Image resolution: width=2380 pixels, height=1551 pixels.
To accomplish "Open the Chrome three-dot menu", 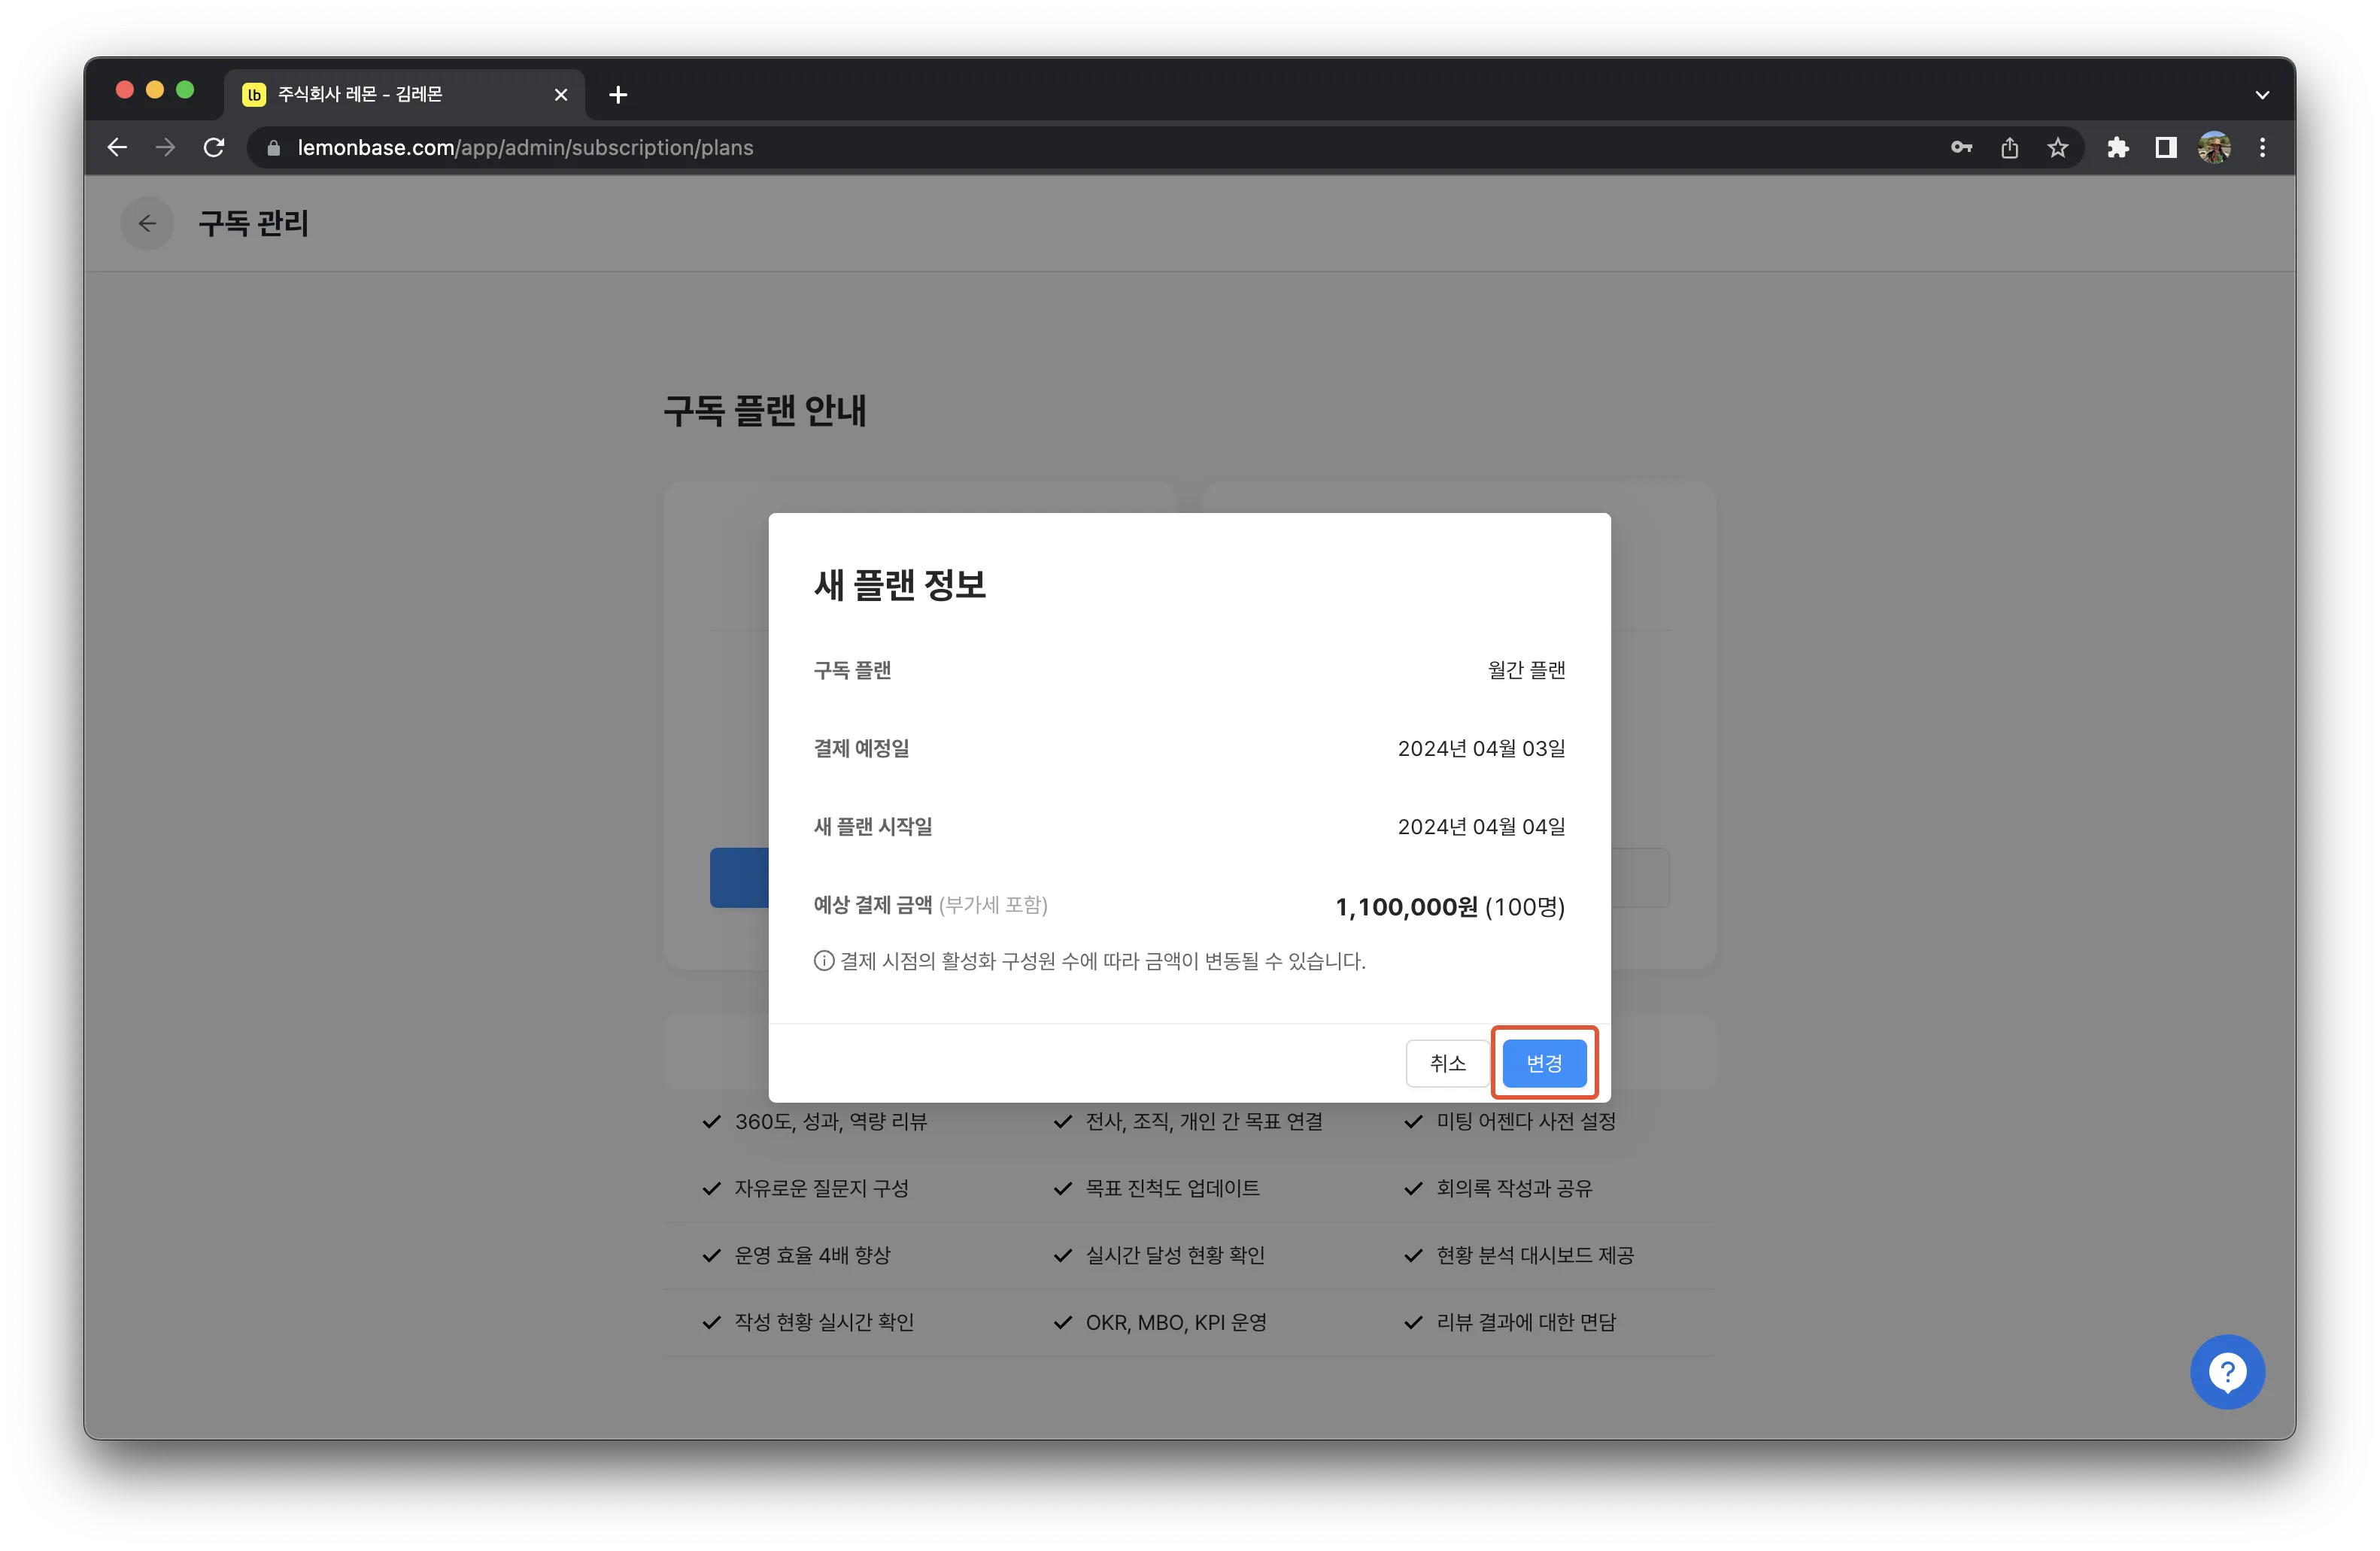I will tap(2262, 148).
